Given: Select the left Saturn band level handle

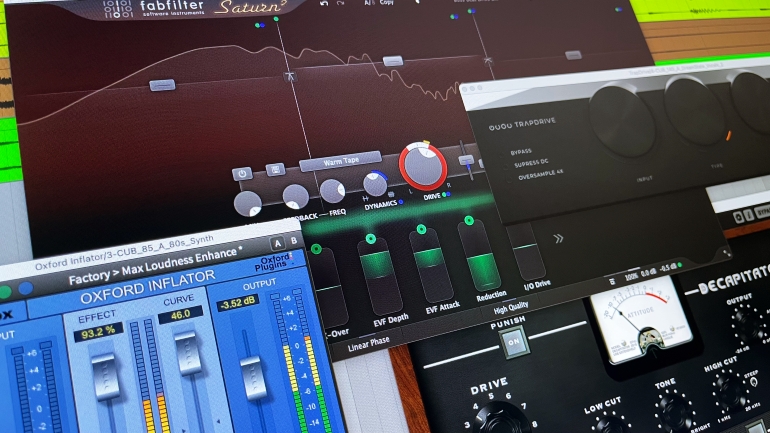Looking at the screenshot, I should [x=162, y=85].
